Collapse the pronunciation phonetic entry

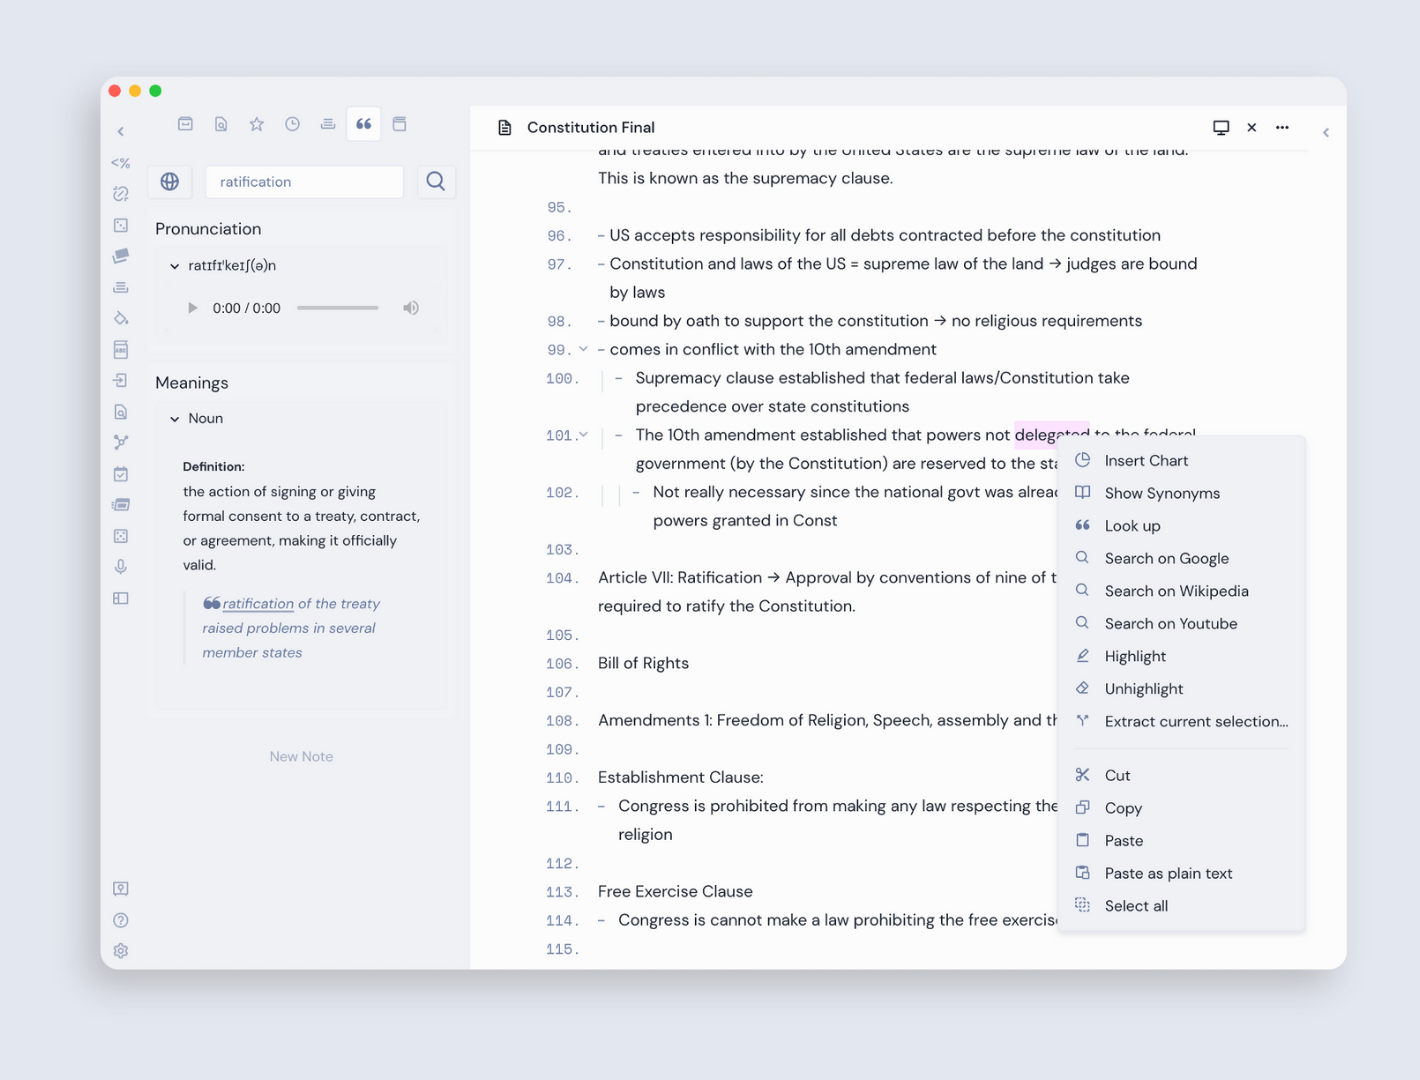pos(175,266)
